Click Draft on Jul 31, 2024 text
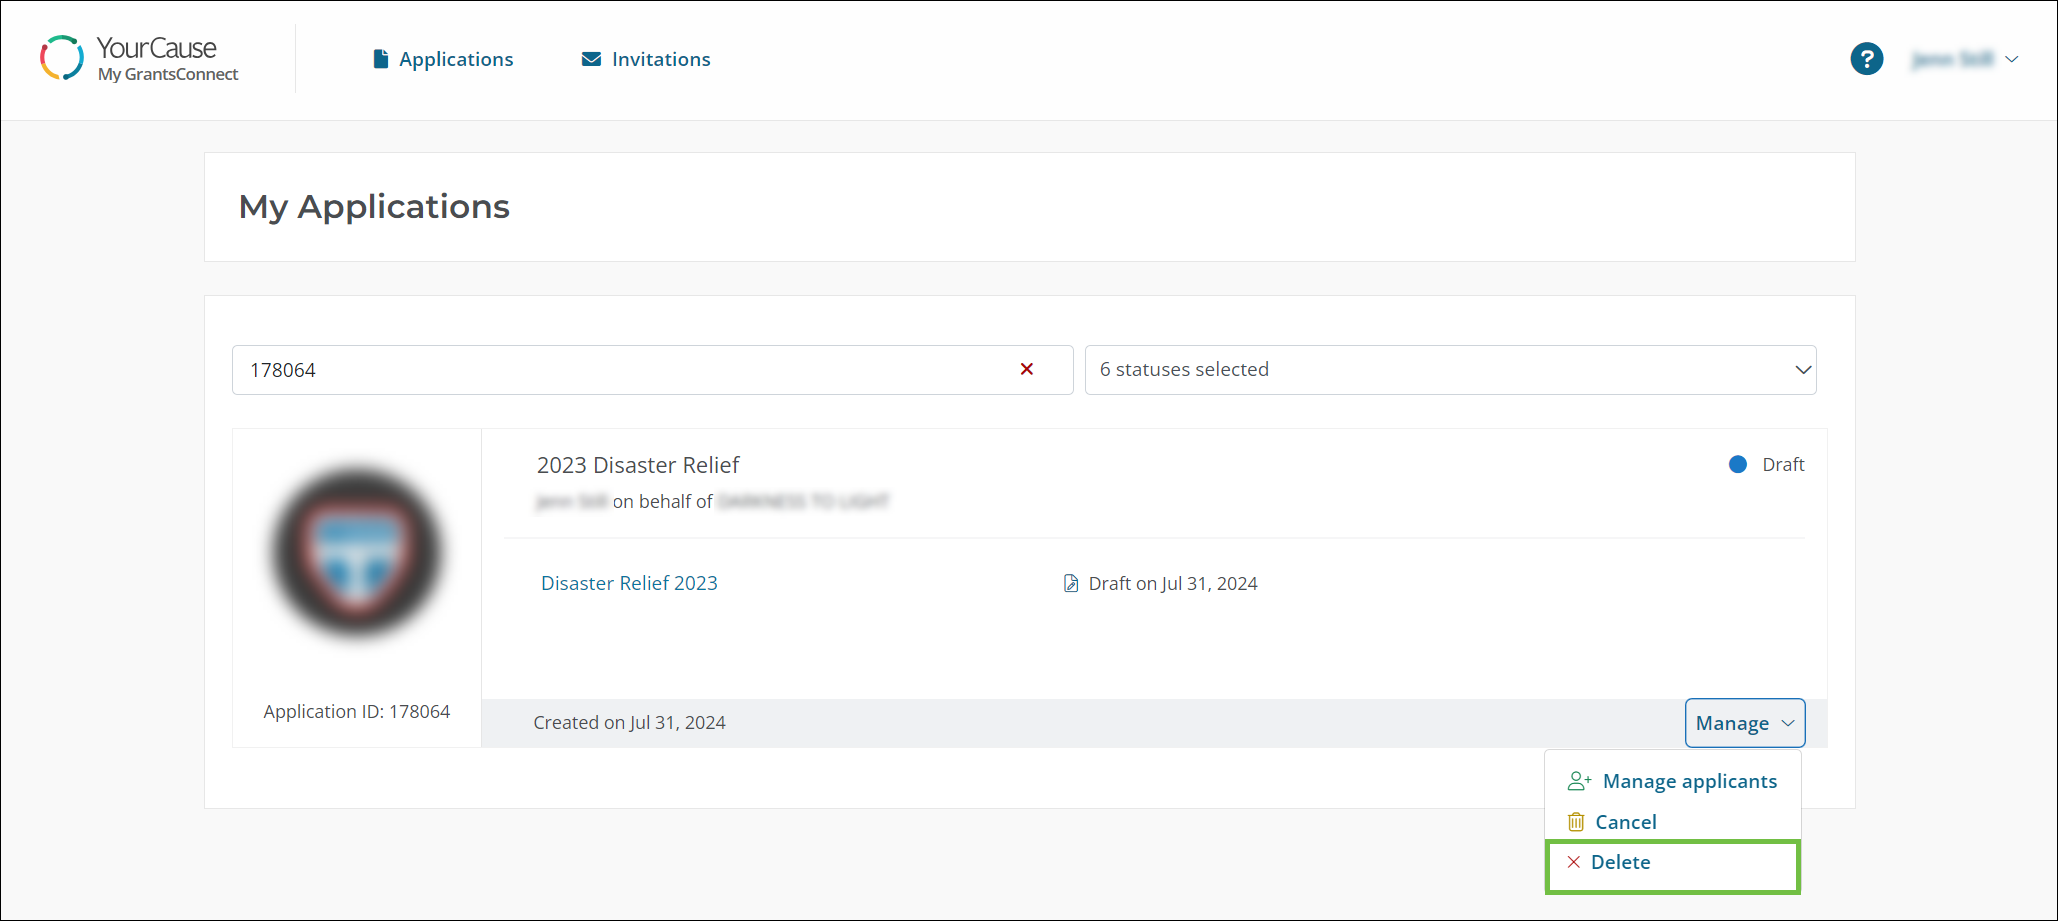 (x=1172, y=583)
